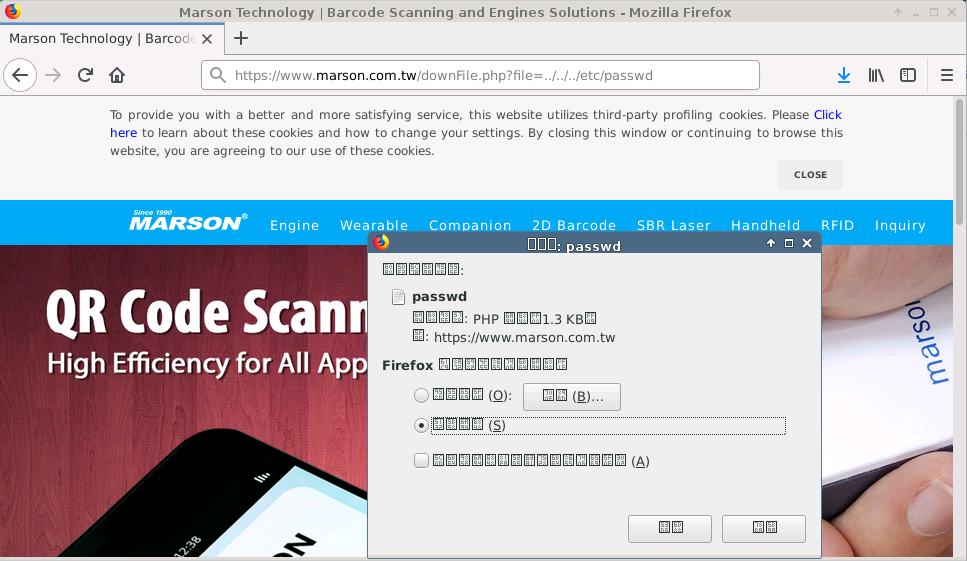Viewport: 967px width, 561px height.
Task: Click the right button at dialog bottom
Action: click(x=763, y=528)
